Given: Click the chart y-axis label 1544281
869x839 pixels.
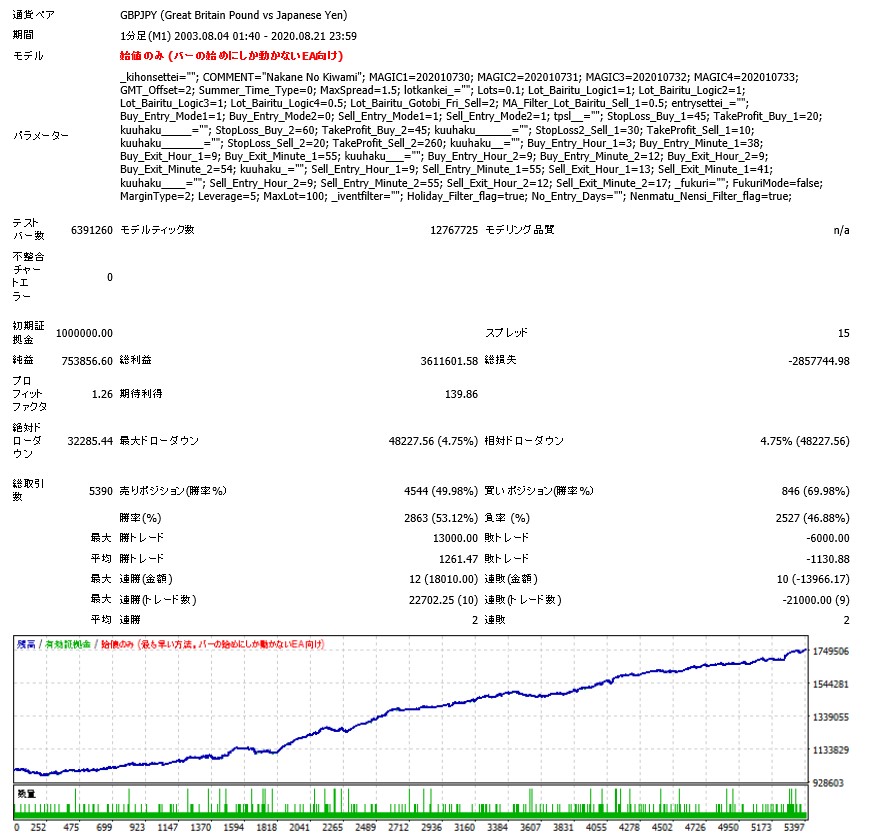Looking at the screenshot, I should (830, 684).
